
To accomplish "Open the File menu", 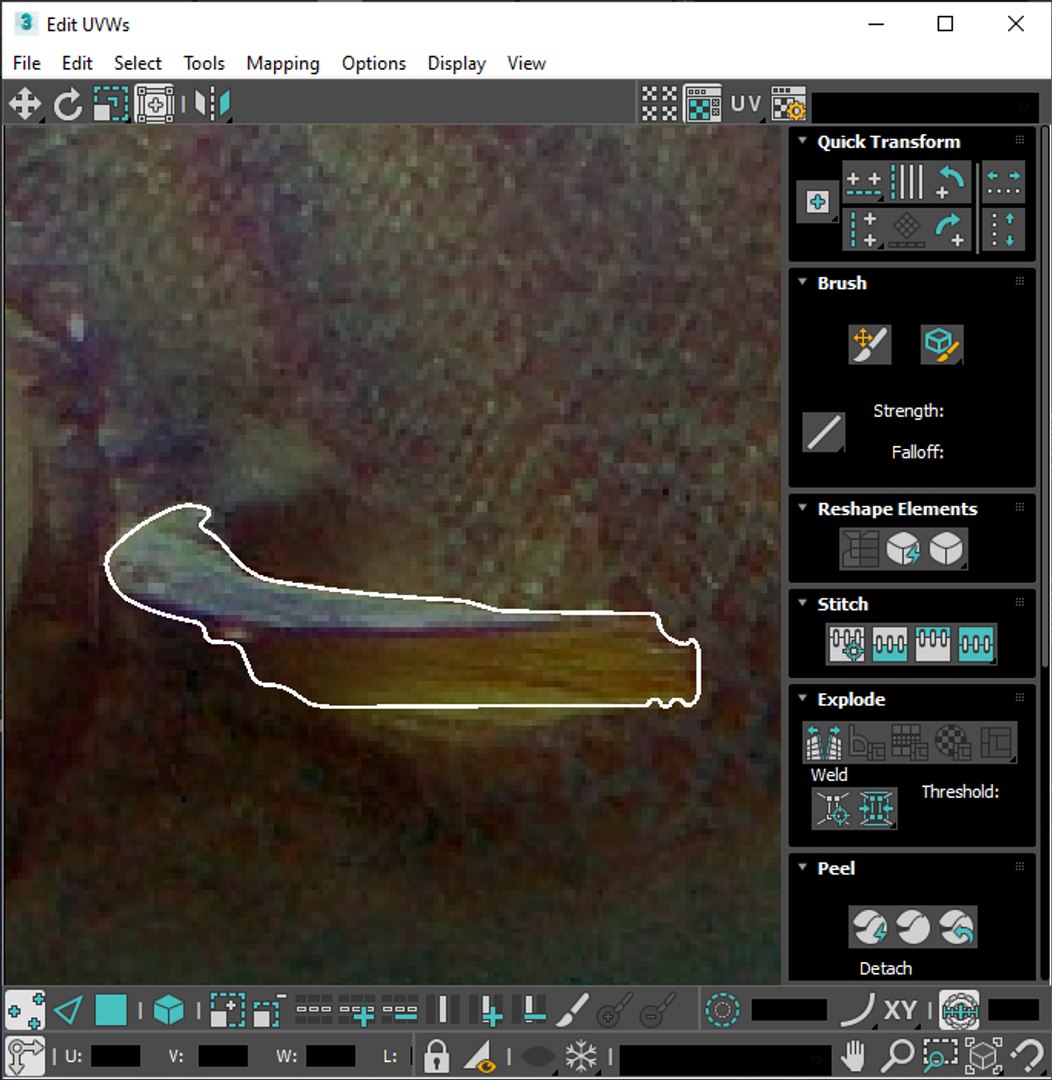I will point(27,63).
